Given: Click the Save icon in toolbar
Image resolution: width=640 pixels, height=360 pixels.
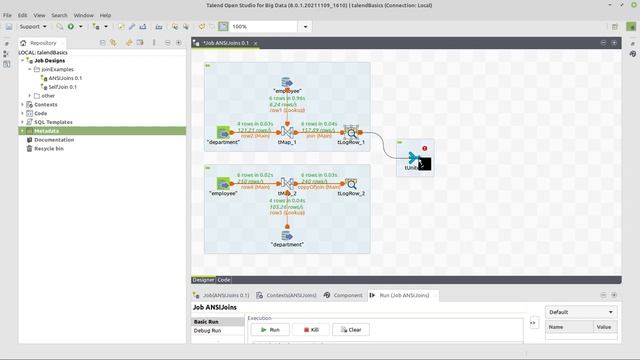Looking at the screenshot, I should (9, 27).
